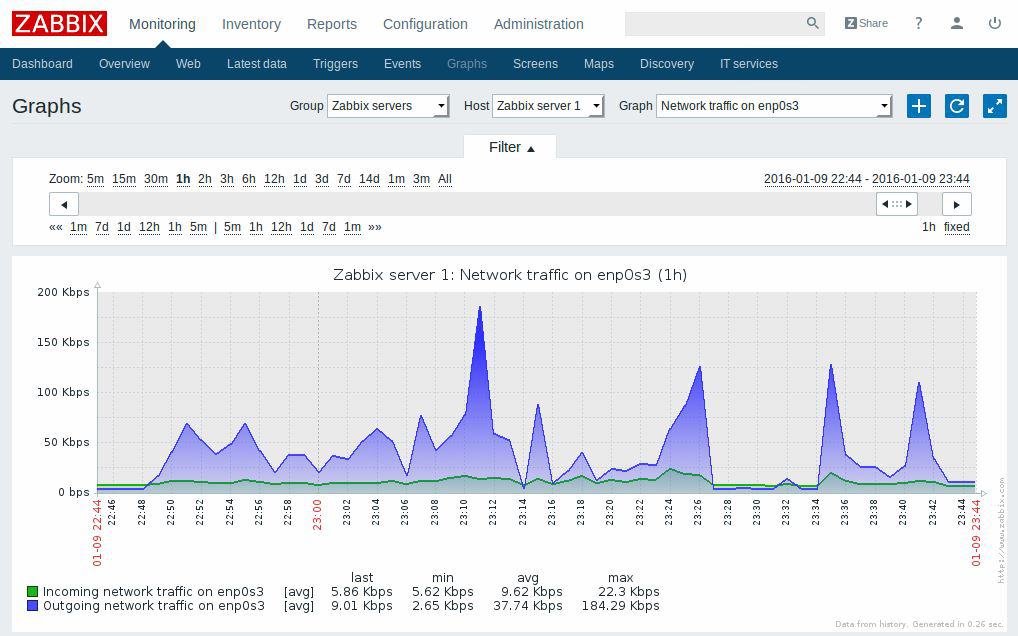Set zoom to 30m

pos(156,179)
